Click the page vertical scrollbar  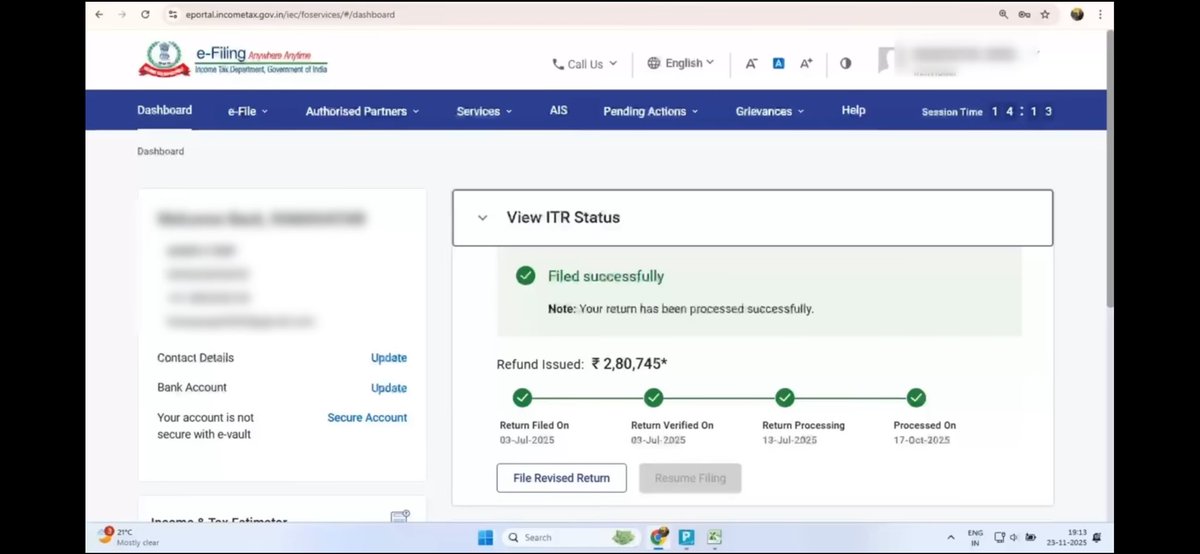pyautogui.click(x=1108, y=170)
